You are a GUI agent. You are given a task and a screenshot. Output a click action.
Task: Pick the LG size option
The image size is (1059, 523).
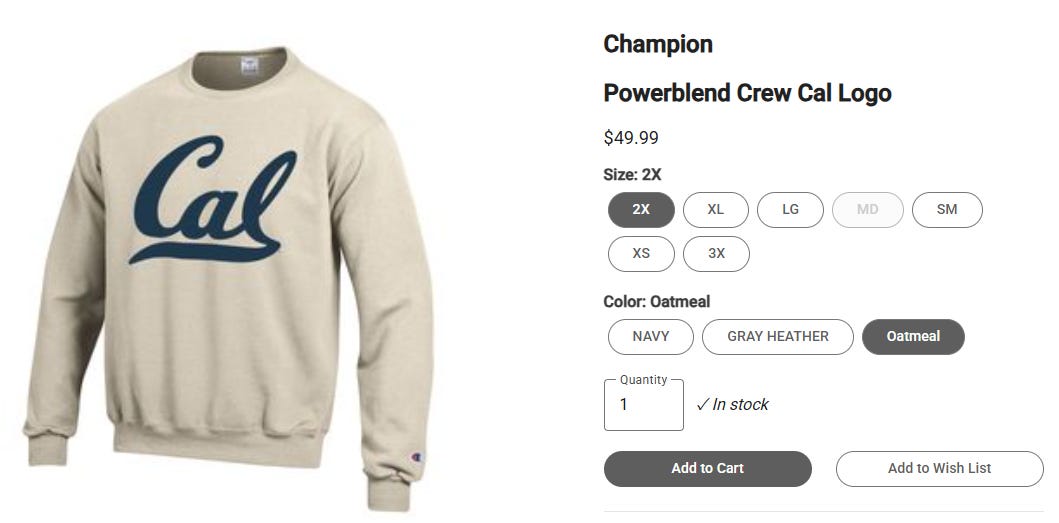[x=790, y=209]
